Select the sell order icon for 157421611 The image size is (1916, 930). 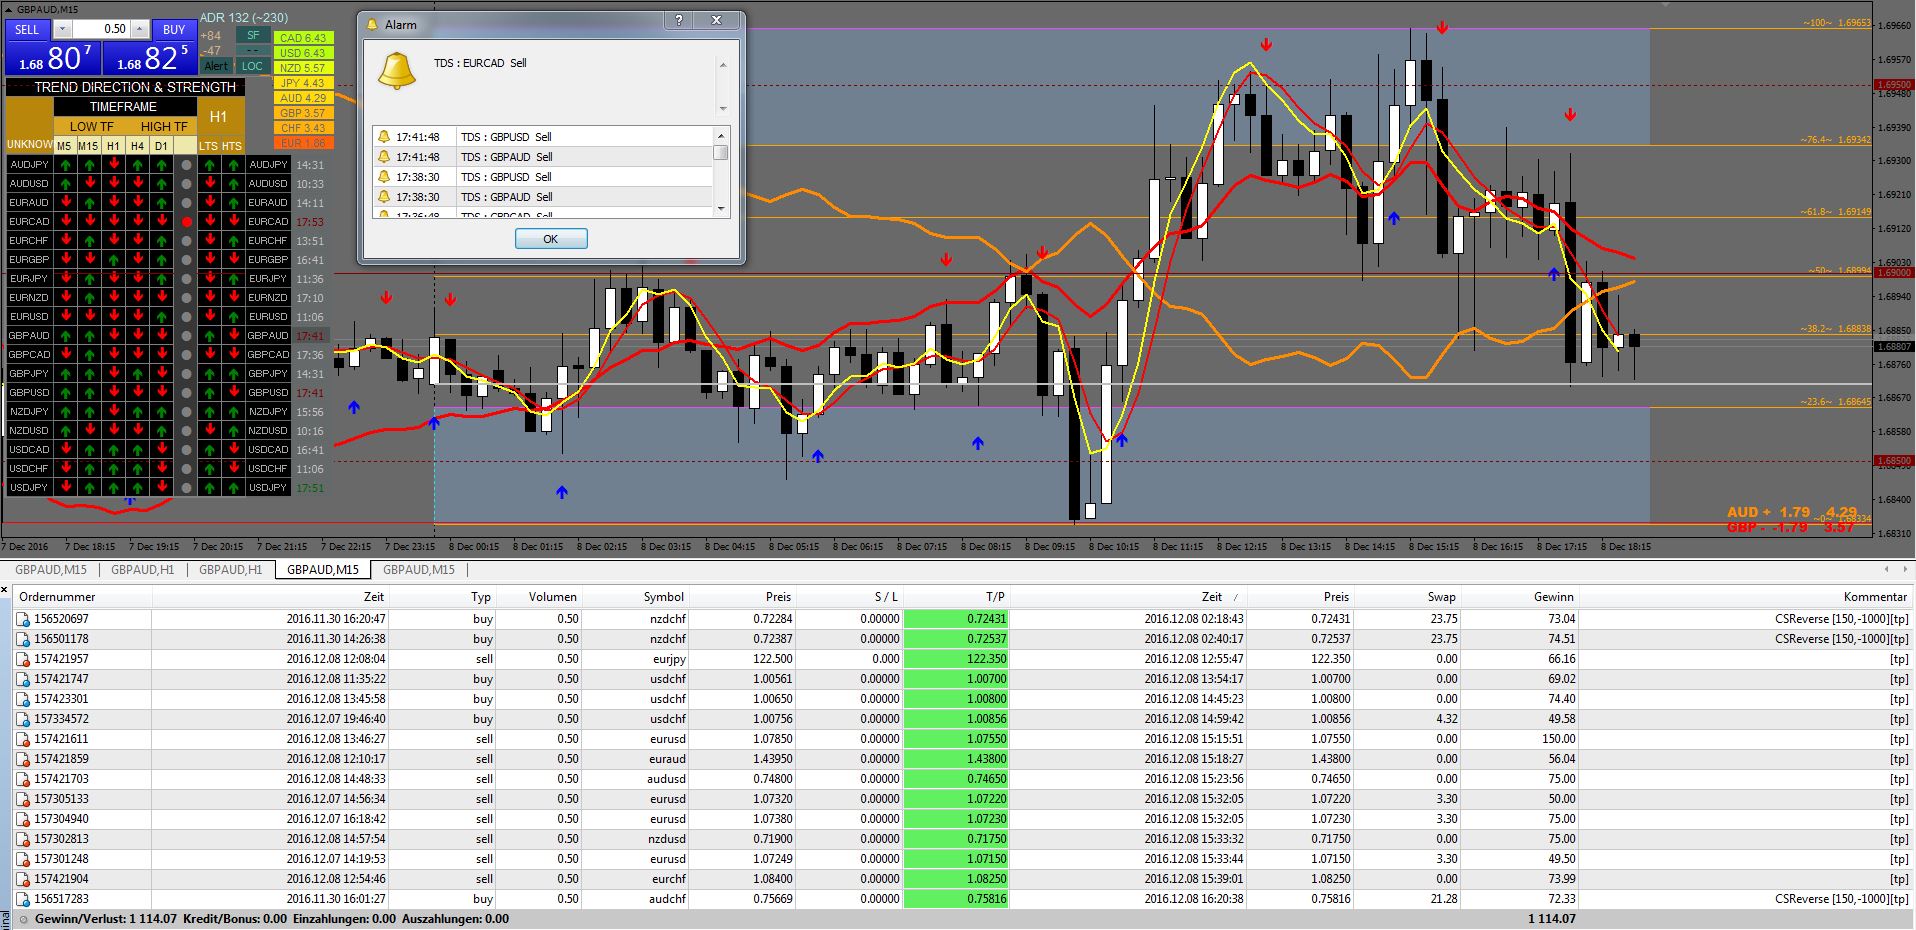pos(23,739)
